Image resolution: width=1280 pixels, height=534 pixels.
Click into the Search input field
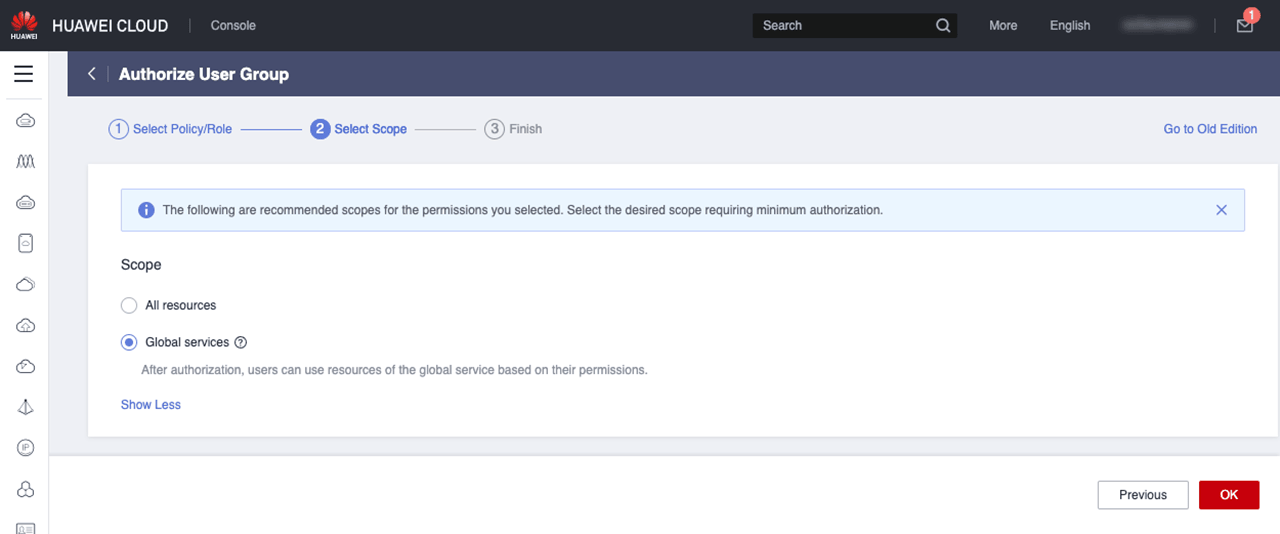[840, 26]
